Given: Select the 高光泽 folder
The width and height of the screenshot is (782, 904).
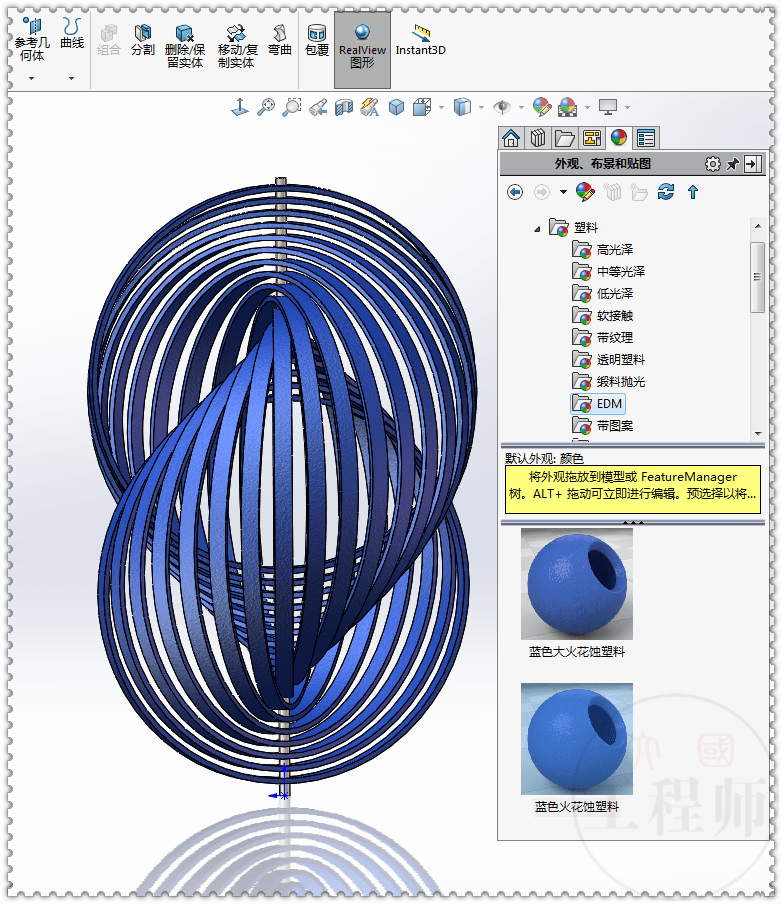Looking at the screenshot, I should click(x=603, y=250).
